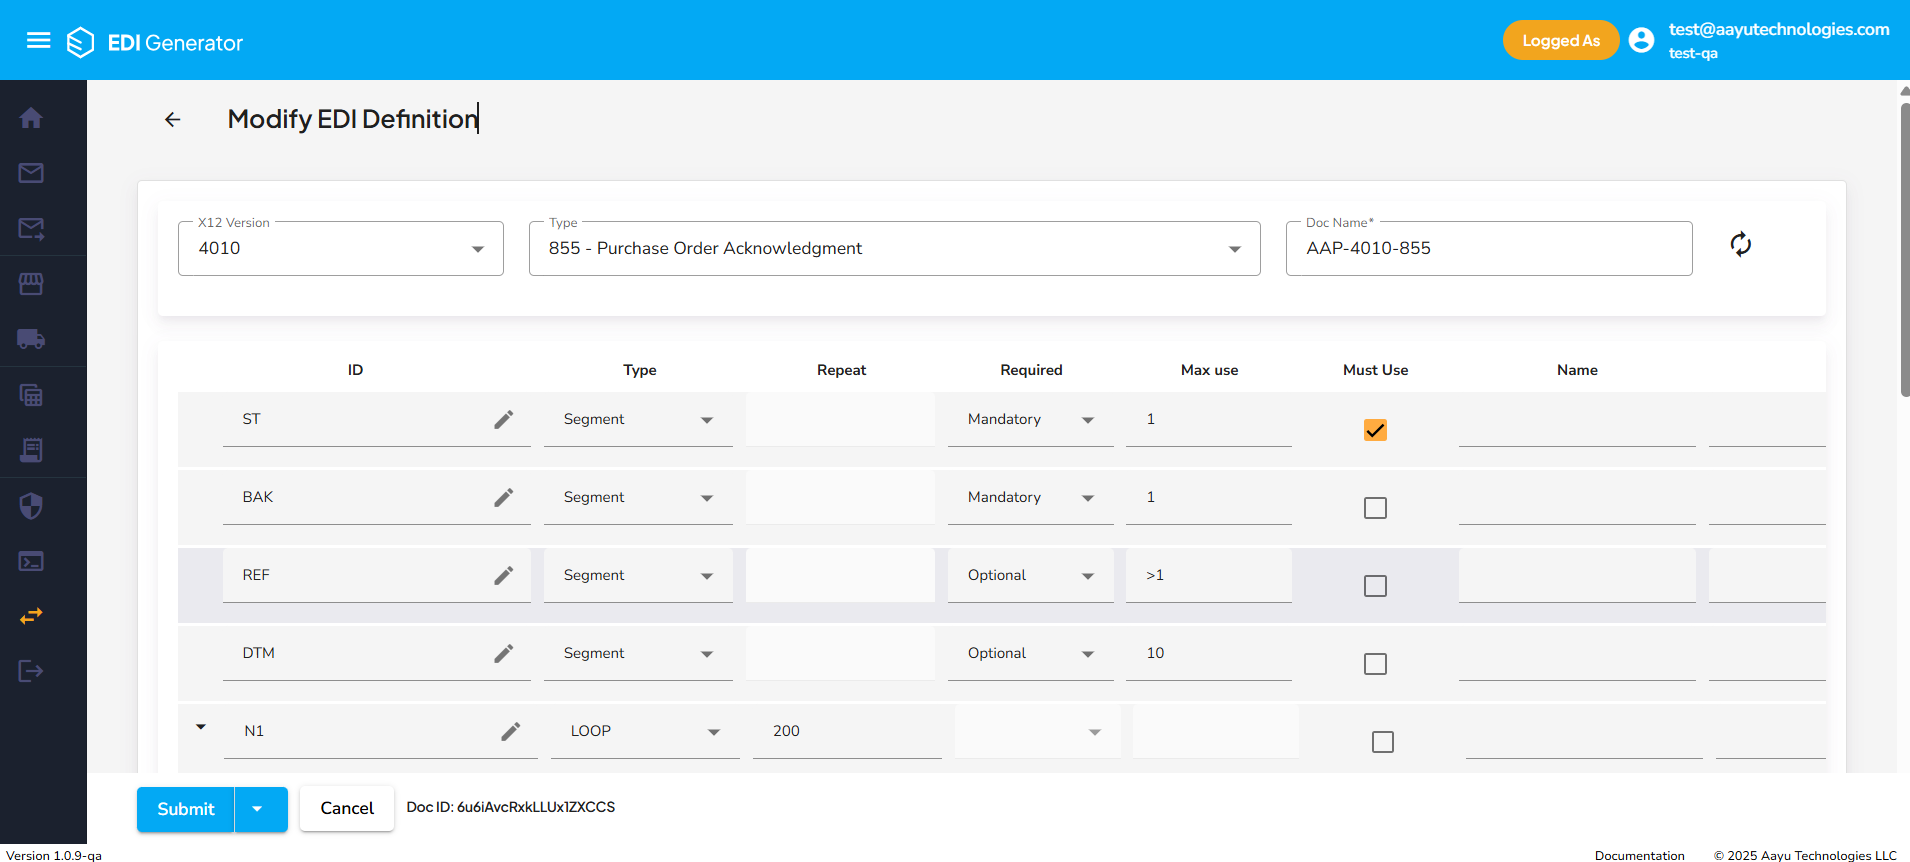Viewport: 1910px width, 862px height.
Task: Click Max use field of REF row
Action: [1208, 575]
